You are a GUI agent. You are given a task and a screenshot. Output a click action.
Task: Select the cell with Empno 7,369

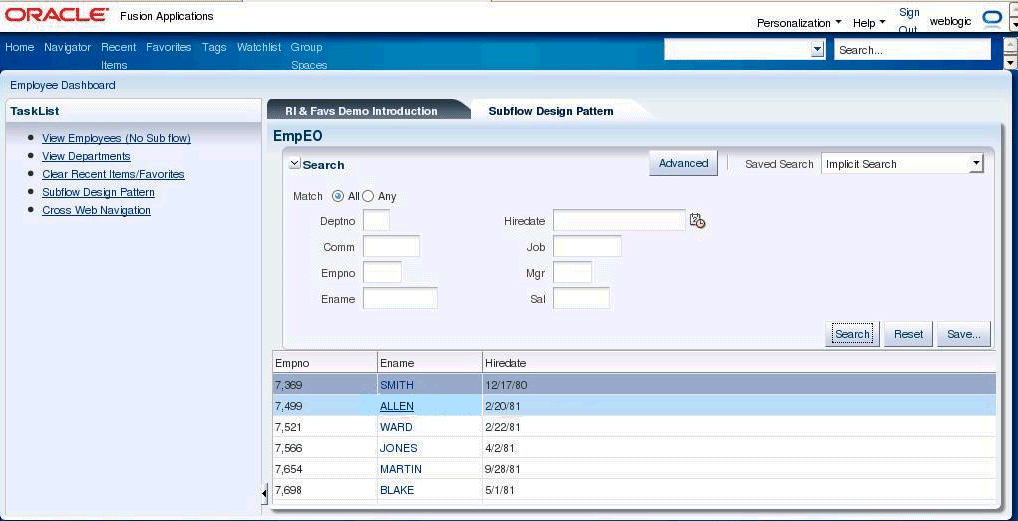point(325,385)
